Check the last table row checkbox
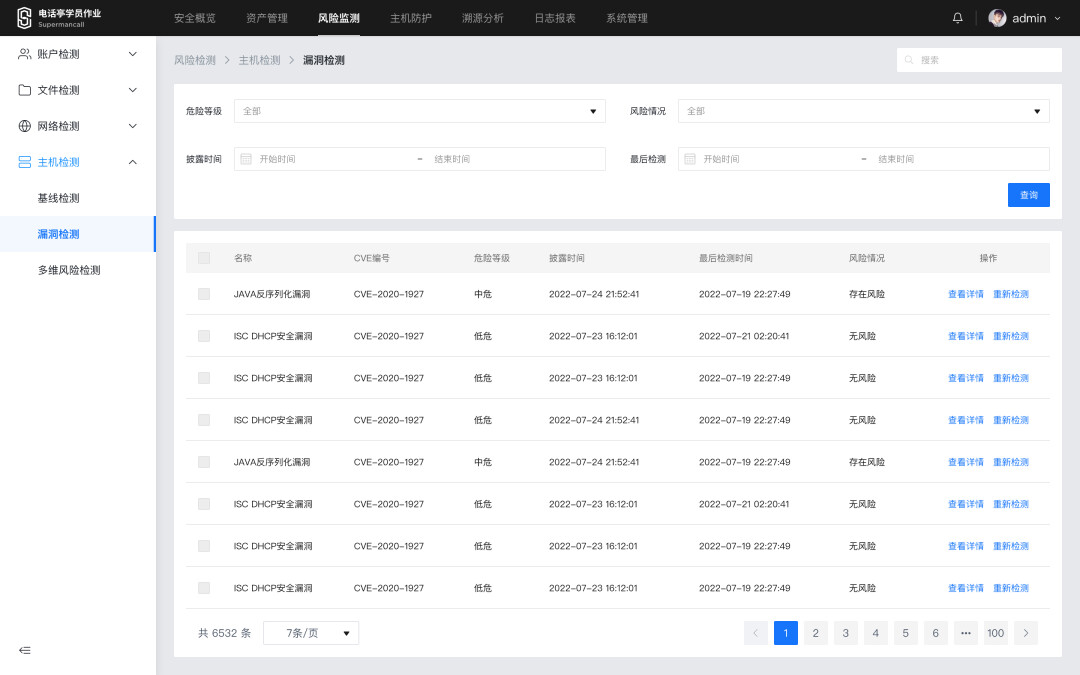1080x675 pixels. click(204, 588)
